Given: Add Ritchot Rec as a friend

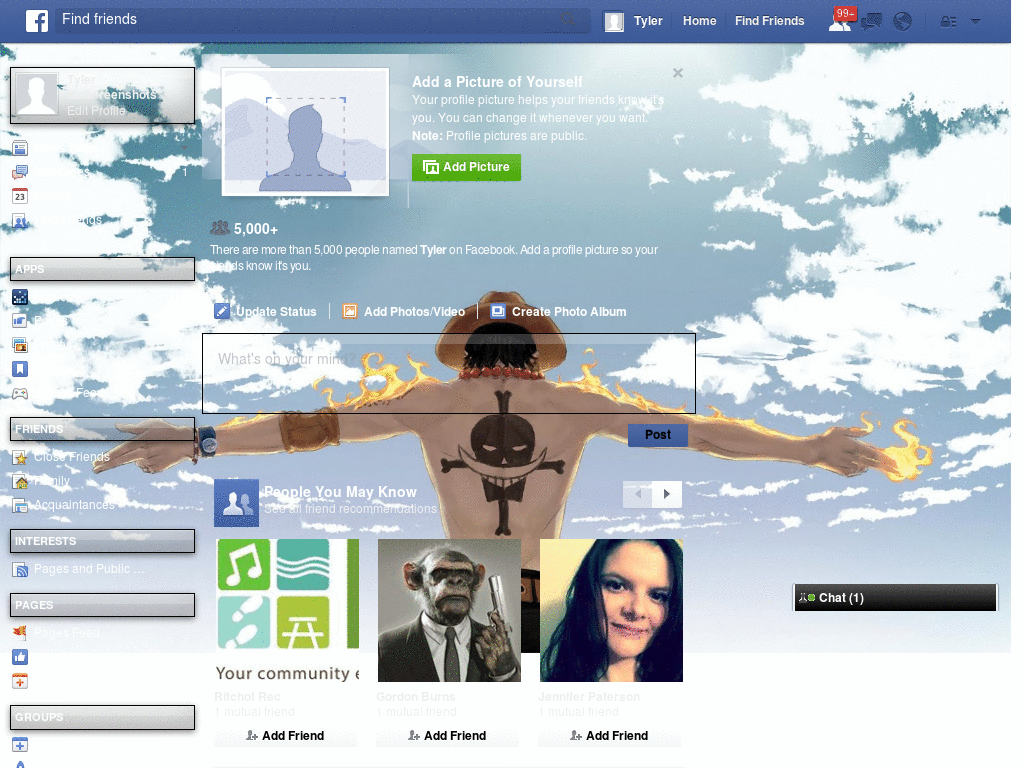Looking at the screenshot, I should [x=285, y=736].
